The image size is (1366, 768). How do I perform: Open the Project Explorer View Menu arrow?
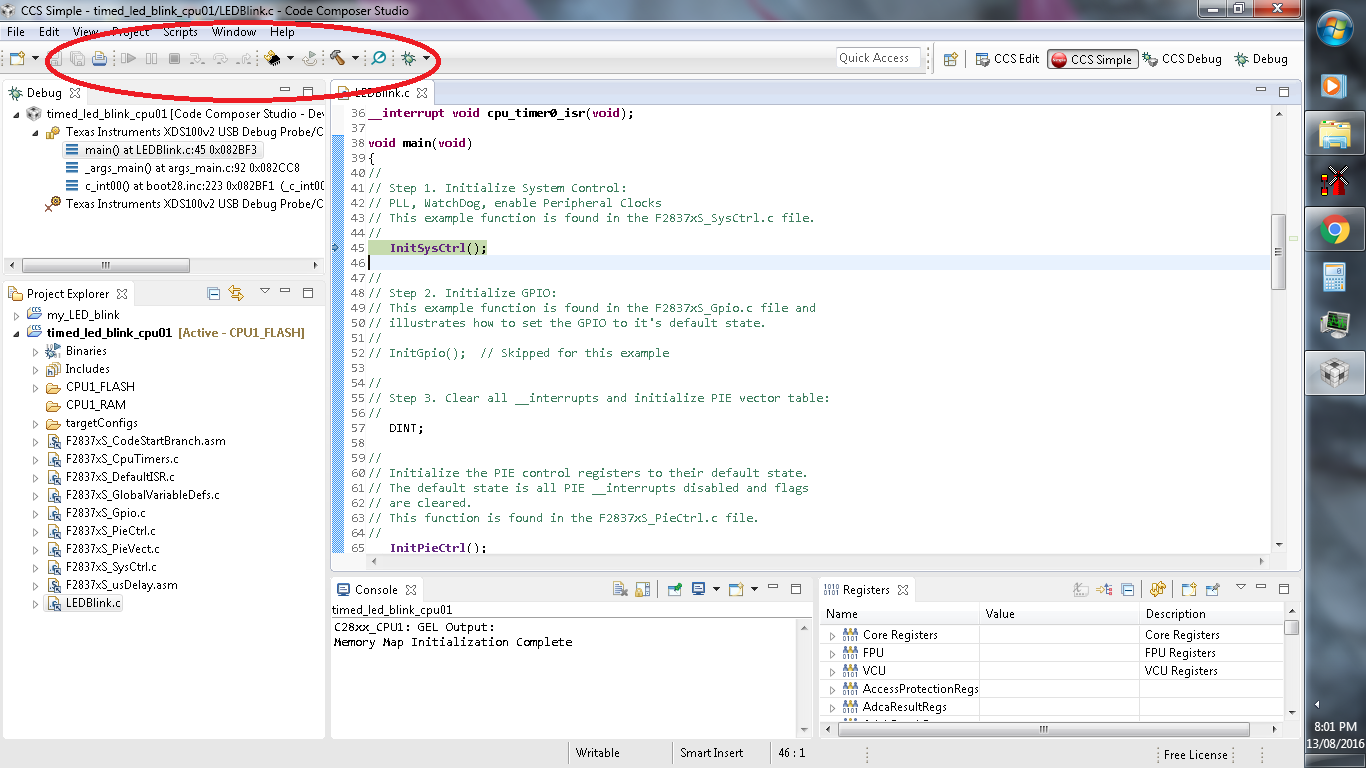pos(265,292)
